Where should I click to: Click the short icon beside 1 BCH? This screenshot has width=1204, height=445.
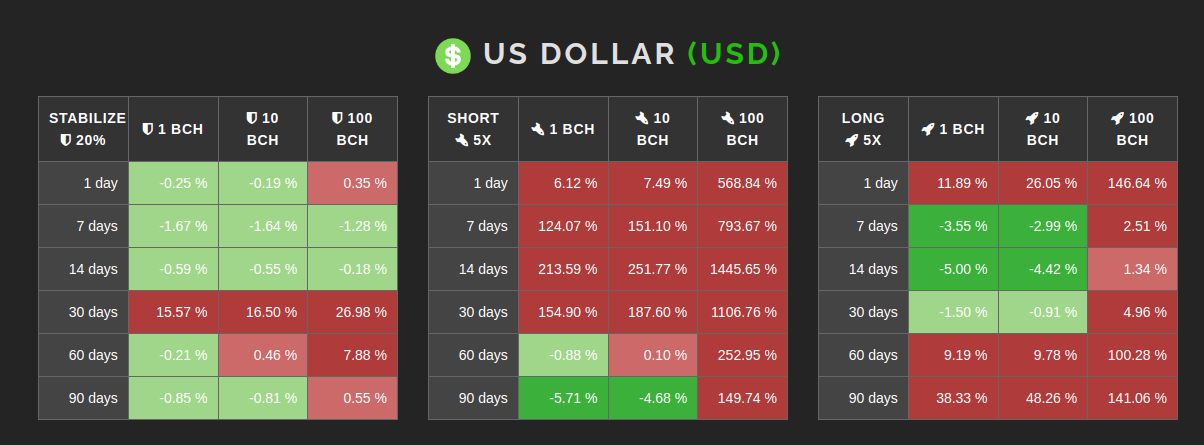(x=537, y=129)
